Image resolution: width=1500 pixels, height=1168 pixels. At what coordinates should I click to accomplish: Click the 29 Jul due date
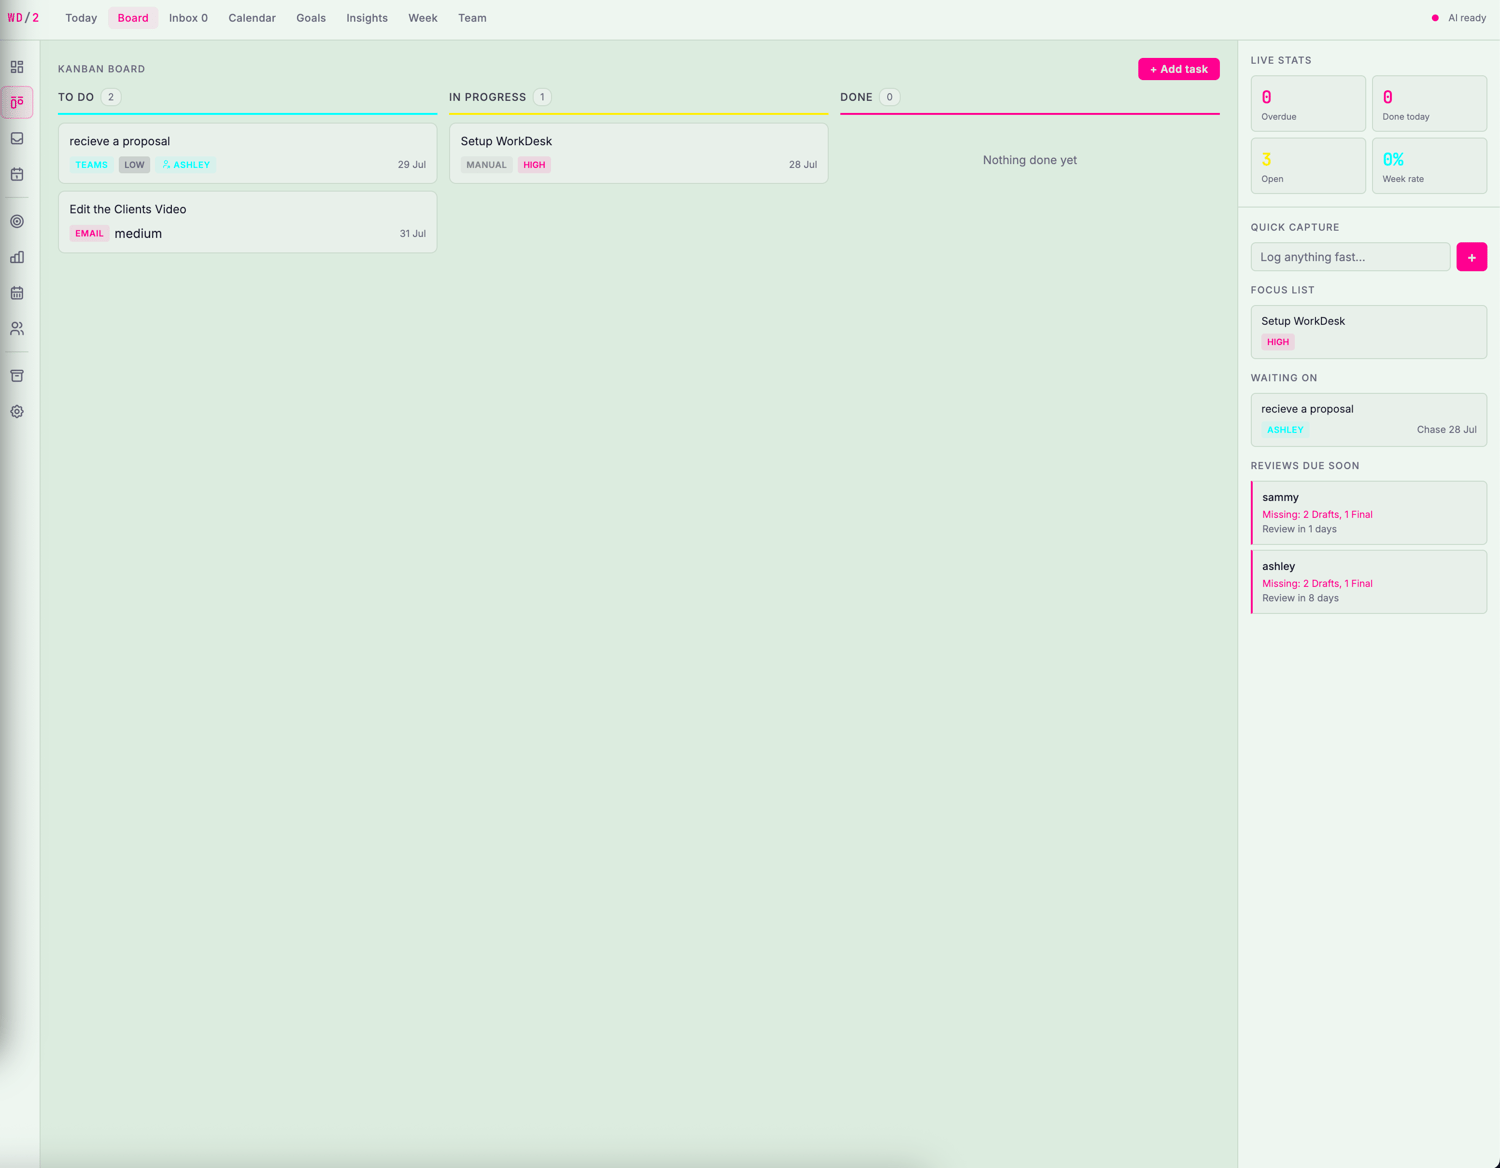(x=412, y=165)
